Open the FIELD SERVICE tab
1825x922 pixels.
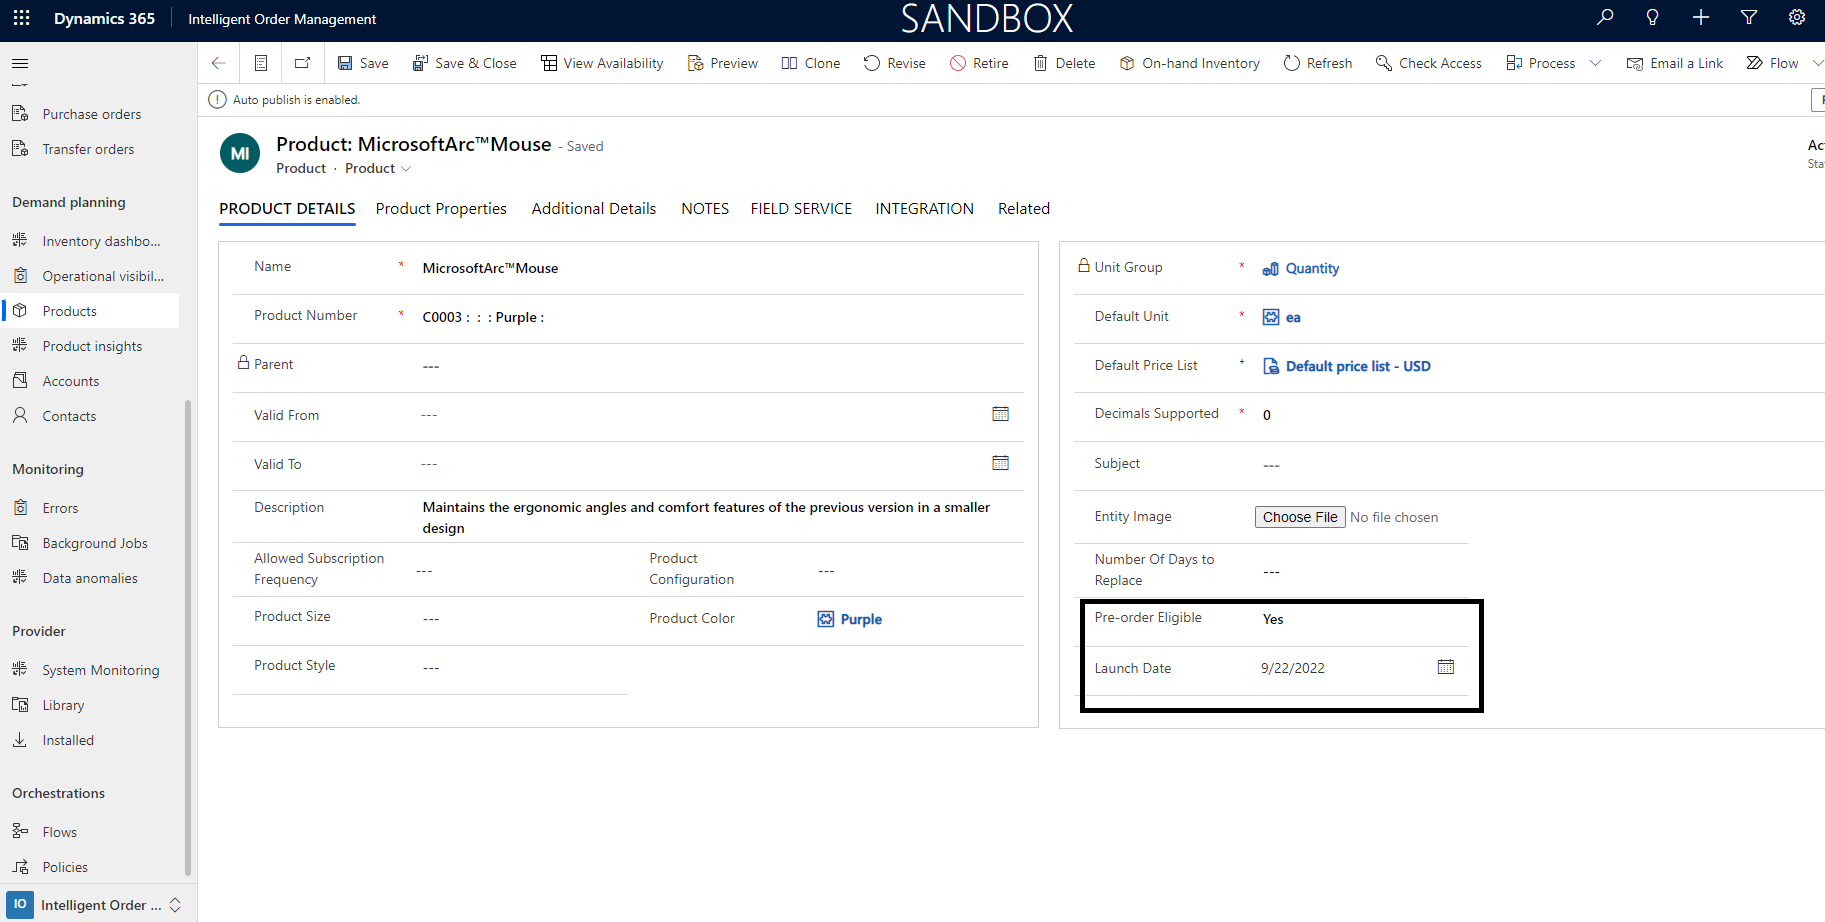pyautogui.click(x=801, y=208)
